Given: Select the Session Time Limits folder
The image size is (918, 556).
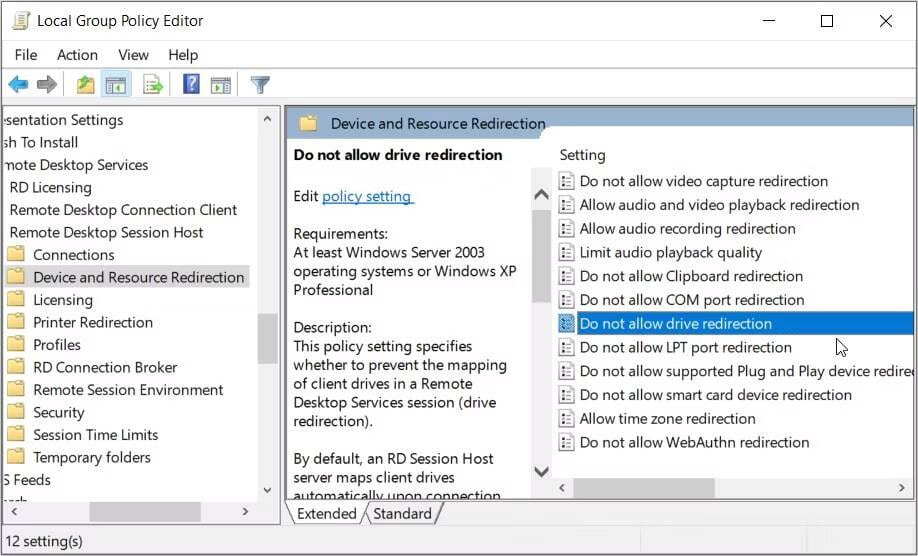Looking at the screenshot, I should coord(95,435).
